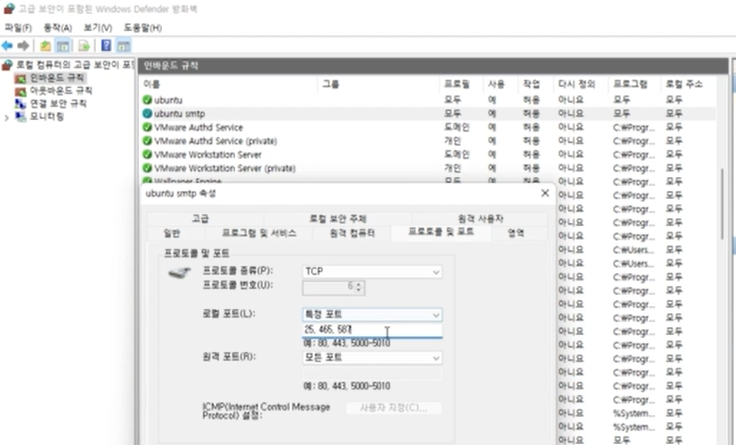Viewport: 736px width, 445px height.
Task: Switch to the 영역 tab
Action: click(516, 233)
